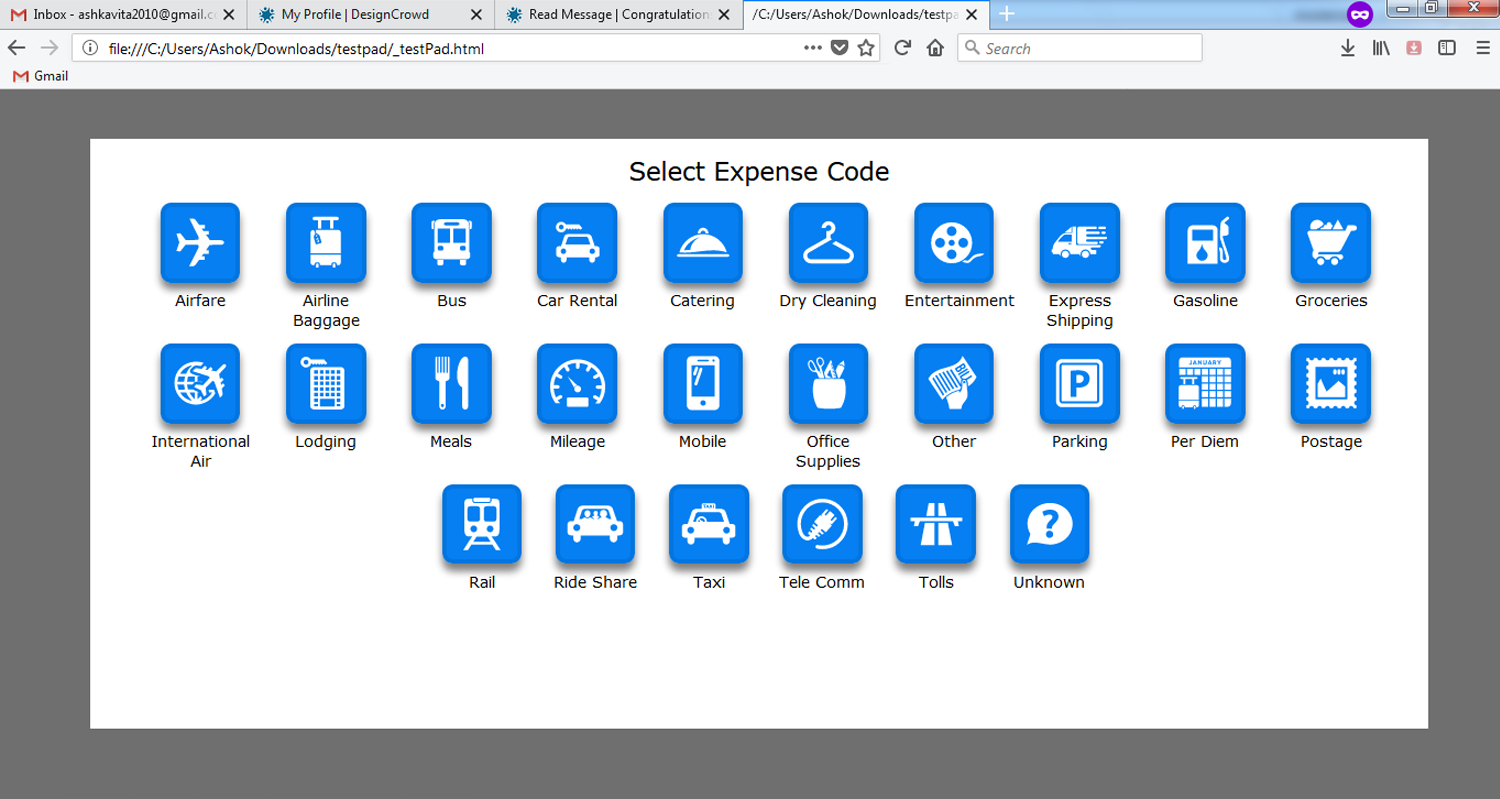Select the Lodging expense icon
Image resolution: width=1500 pixels, height=799 pixels.
tap(326, 383)
